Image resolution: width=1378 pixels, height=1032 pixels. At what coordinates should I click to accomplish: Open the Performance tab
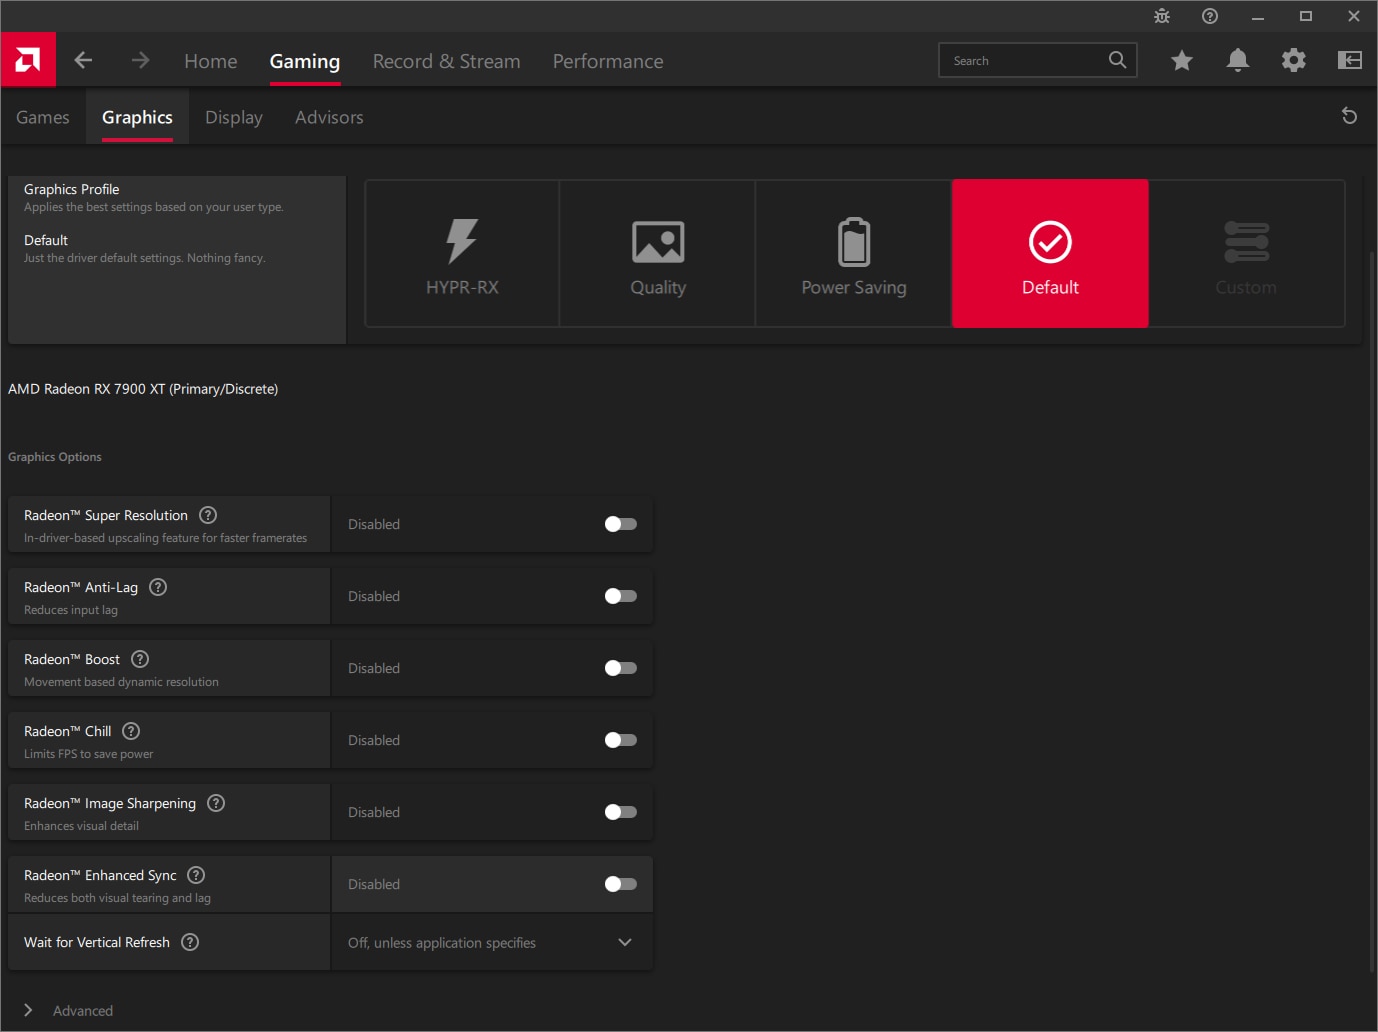point(608,61)
